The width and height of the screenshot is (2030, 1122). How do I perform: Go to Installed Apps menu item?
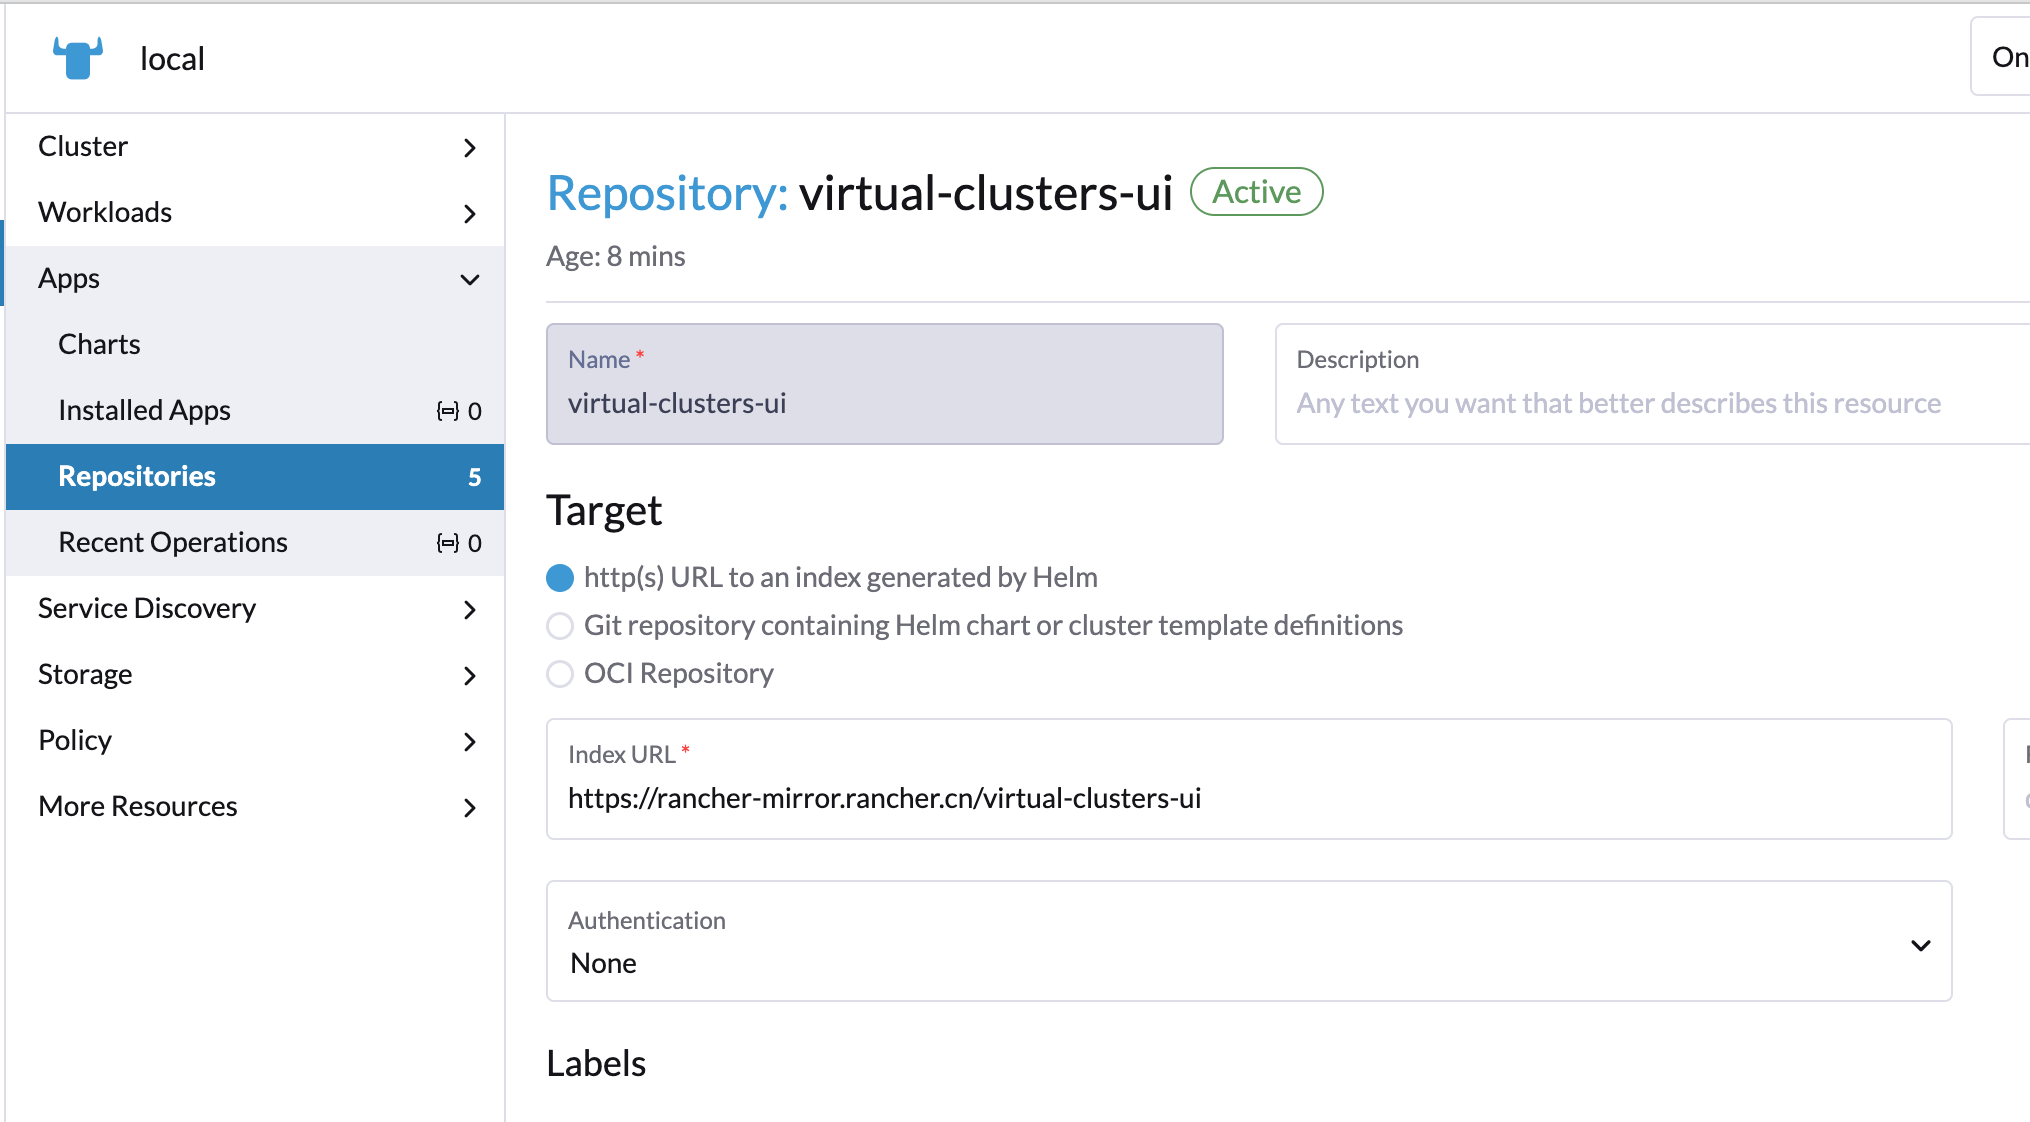pos(144,410)
